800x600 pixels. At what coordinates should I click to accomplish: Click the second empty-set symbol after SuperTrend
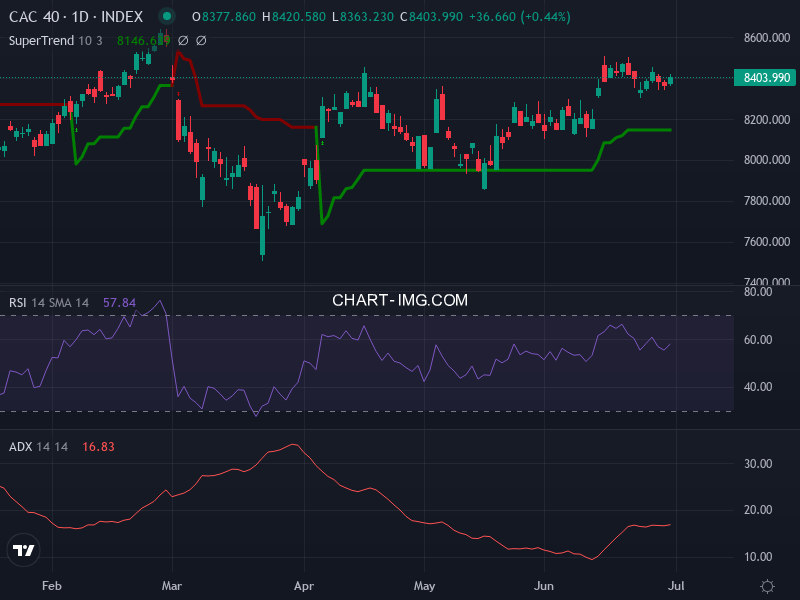(201, 40)
